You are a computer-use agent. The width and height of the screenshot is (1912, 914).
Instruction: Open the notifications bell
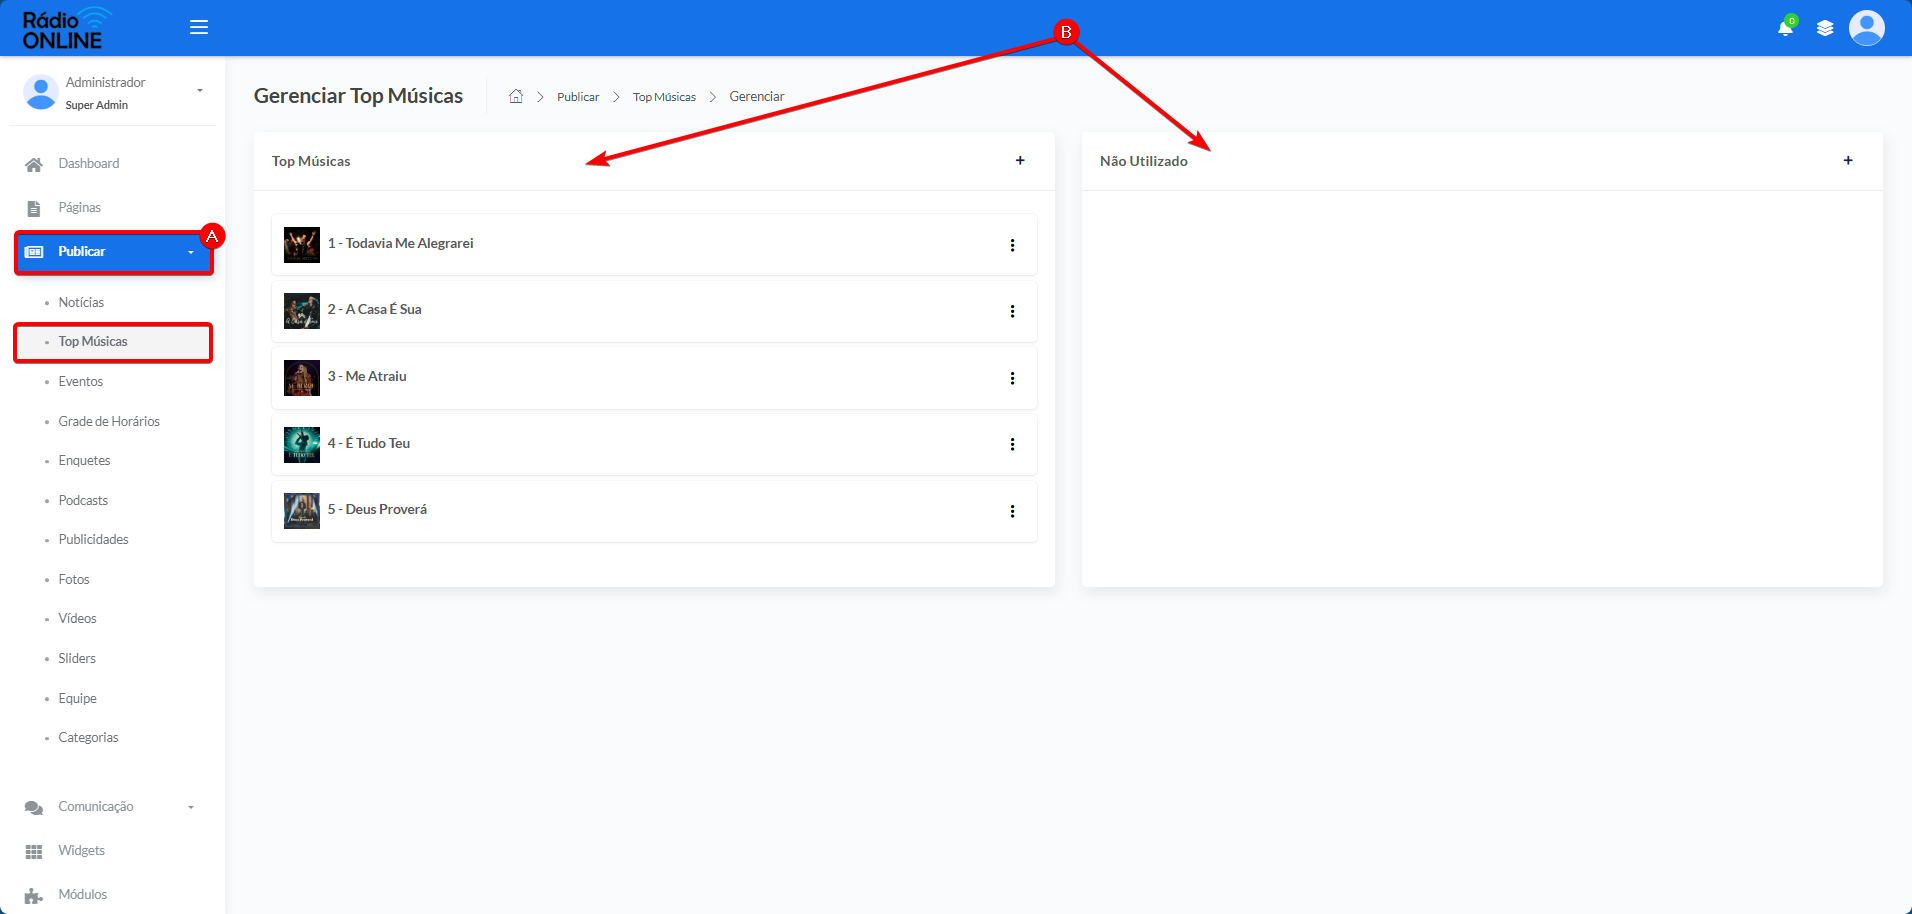1785,28
